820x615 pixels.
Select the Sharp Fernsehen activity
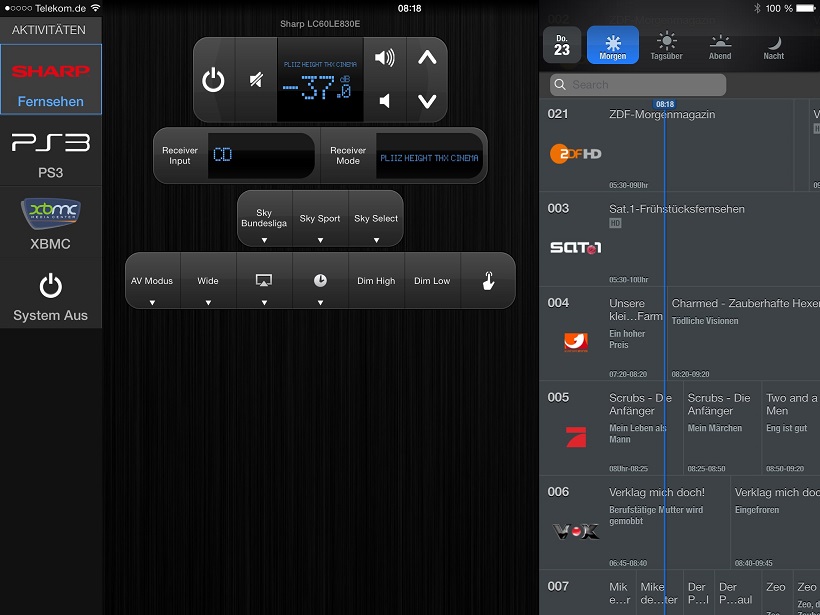tap(51, 79)
